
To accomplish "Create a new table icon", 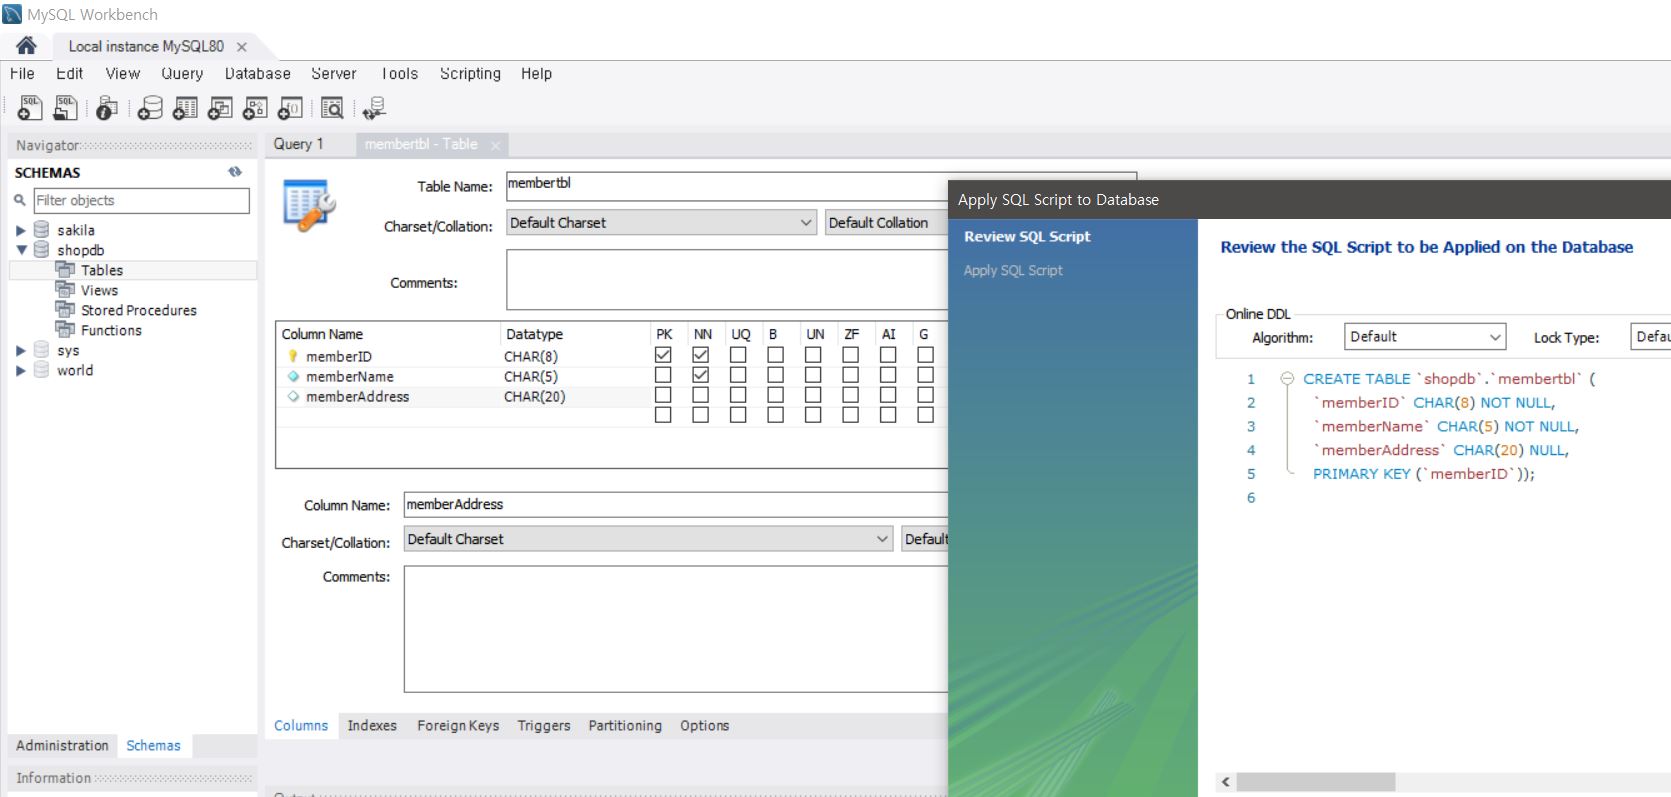I will 185,108.
